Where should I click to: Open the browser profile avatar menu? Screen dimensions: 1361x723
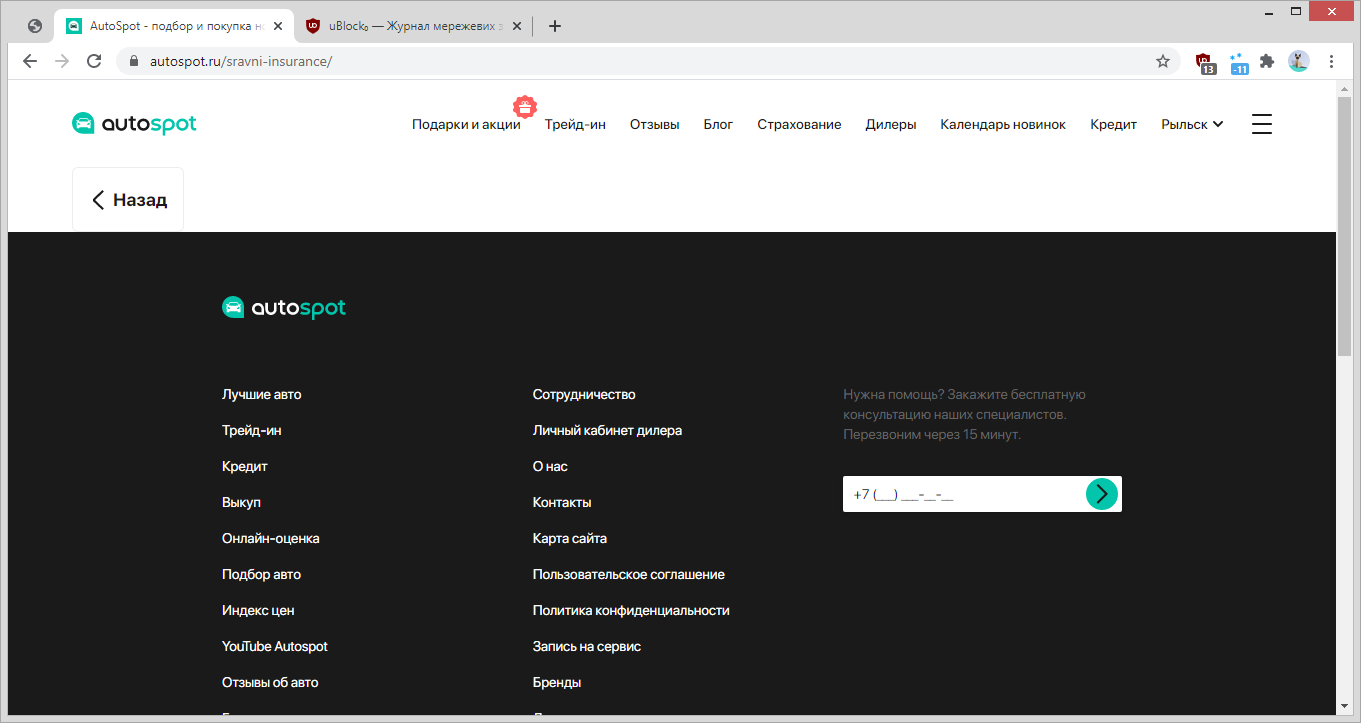(1298, 61)
